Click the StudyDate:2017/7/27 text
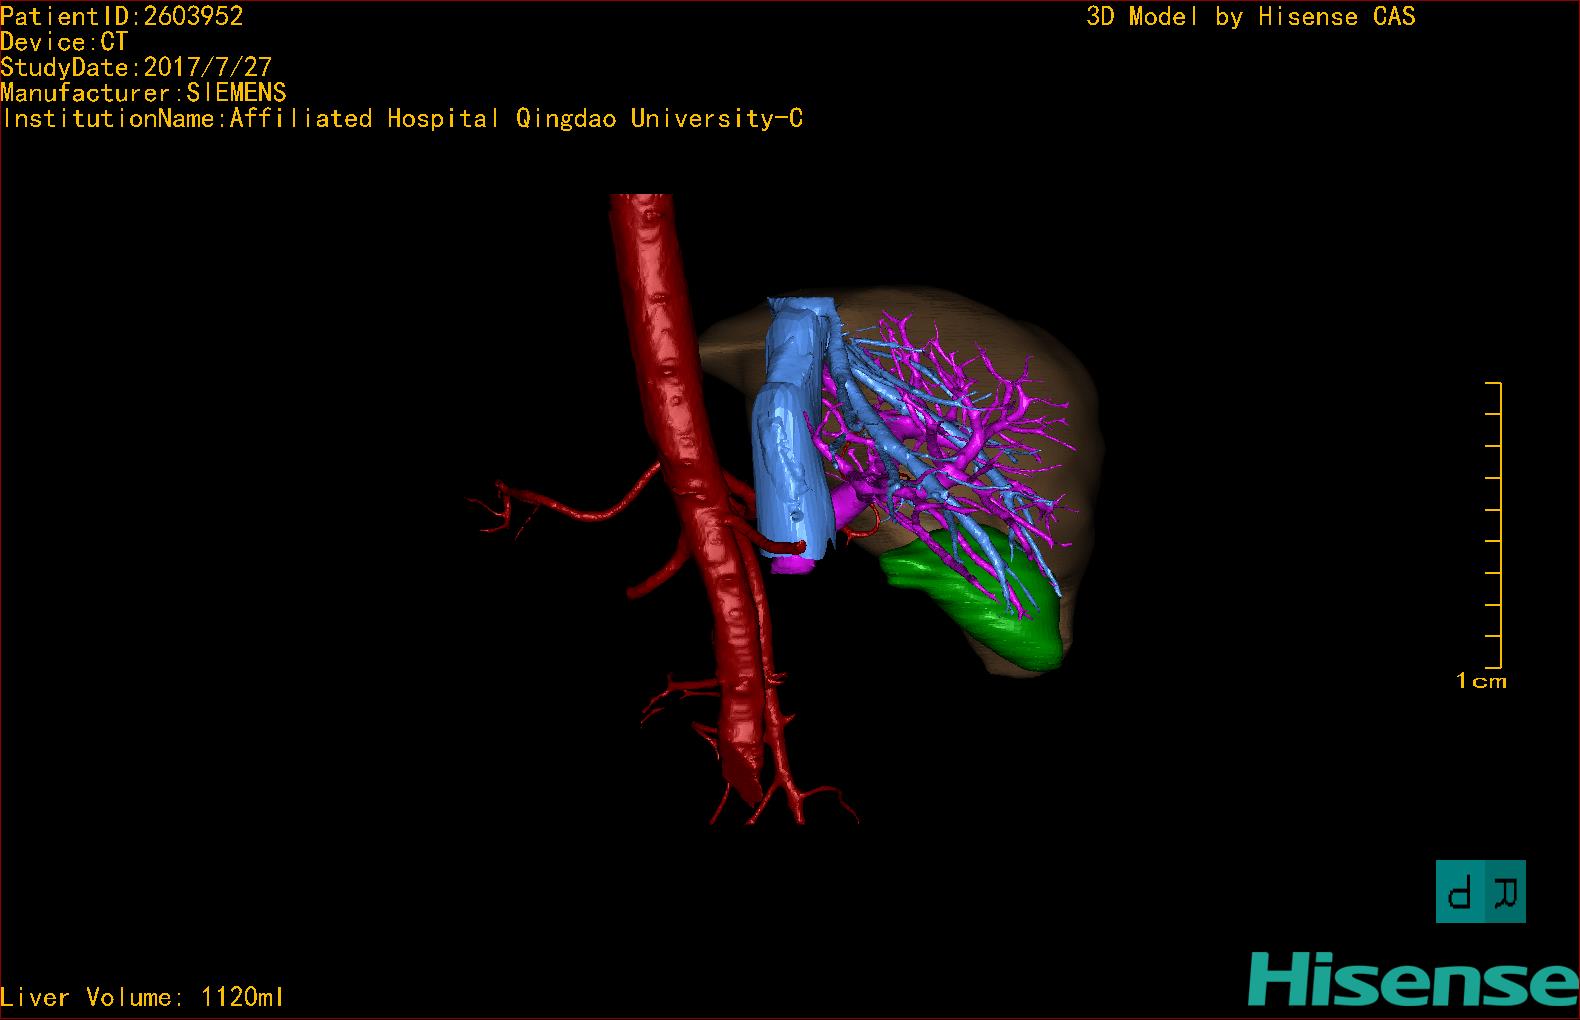1580x1020 pixels. [x=136, y=67]
